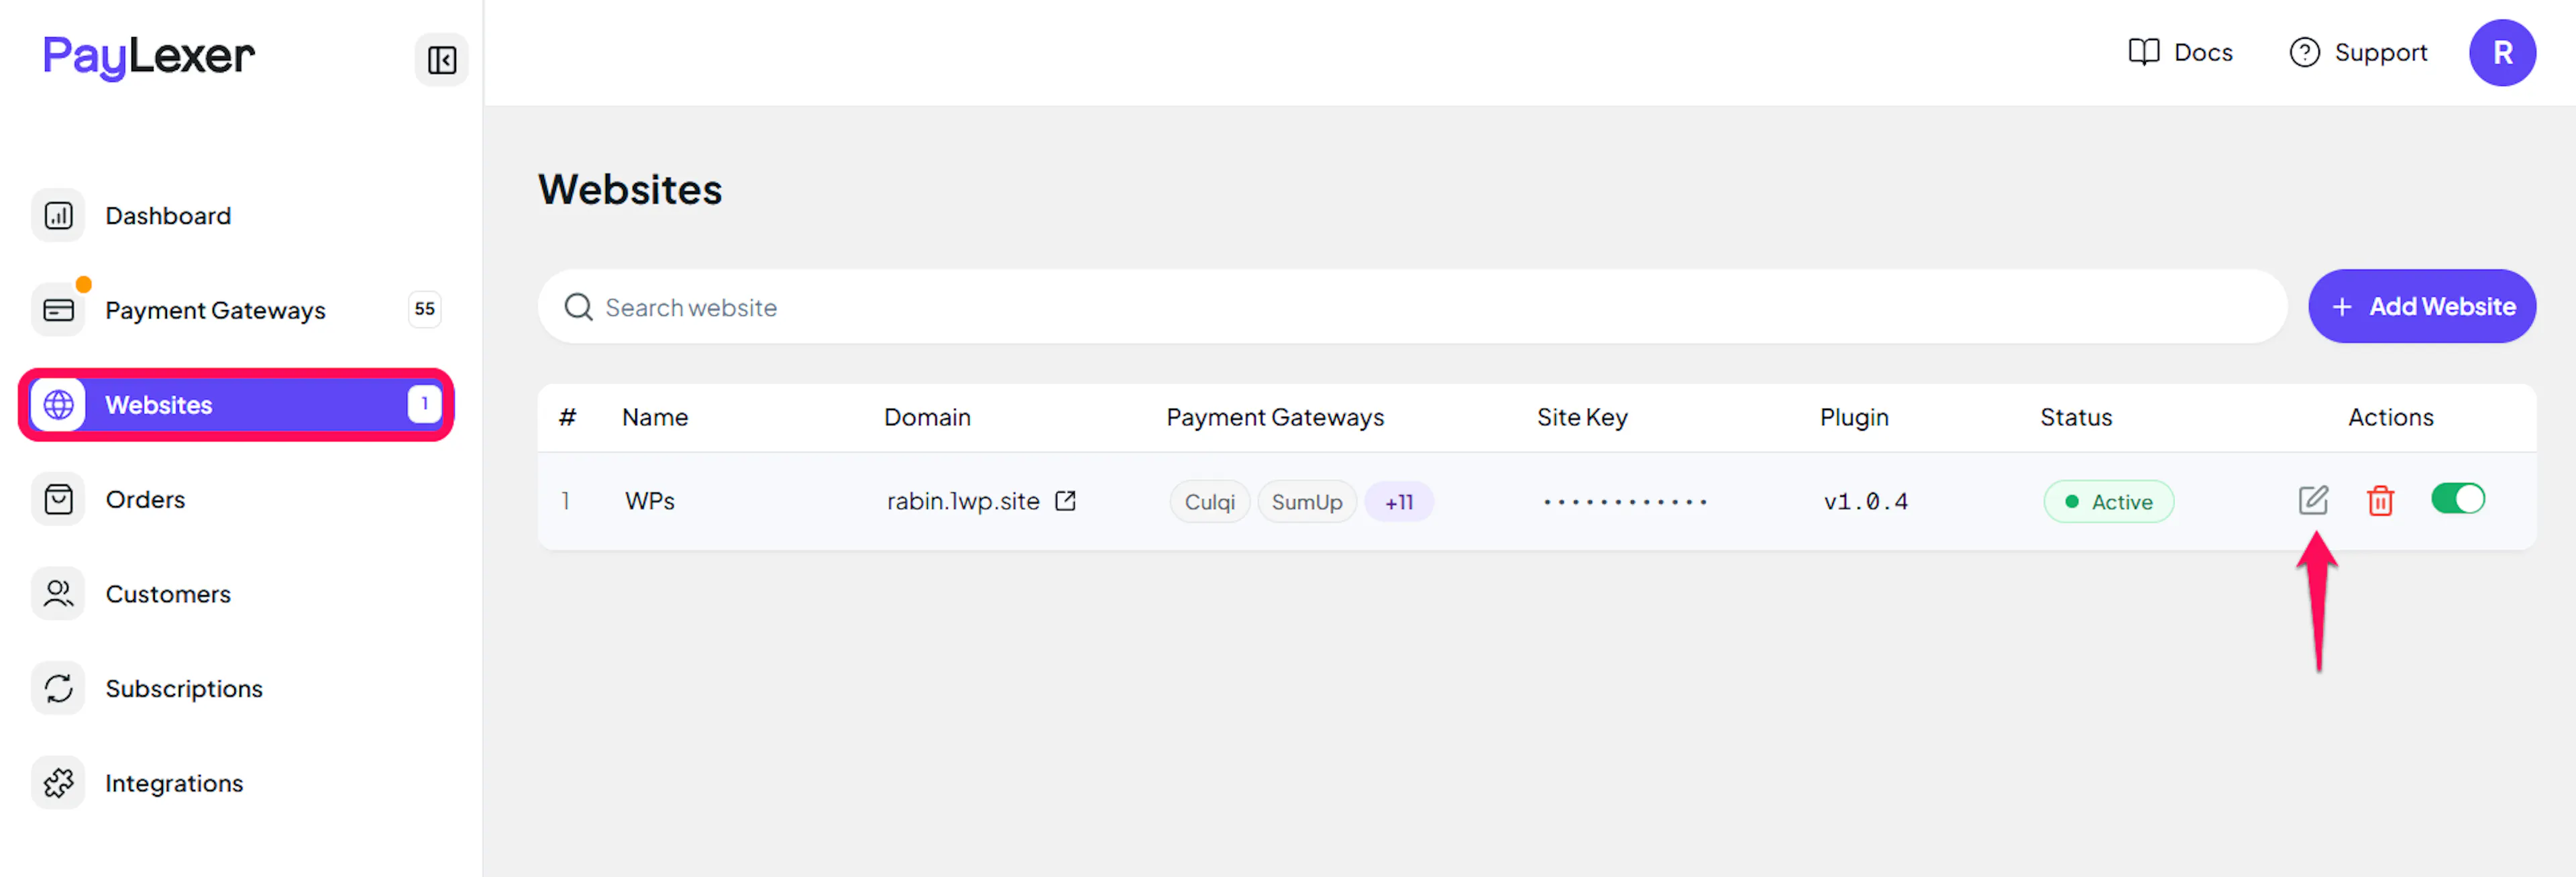Image resolution: width=2576 pixels, height=877 pixels.
Task: Toggle the WPs website active switch
Action: [2457, 498]
